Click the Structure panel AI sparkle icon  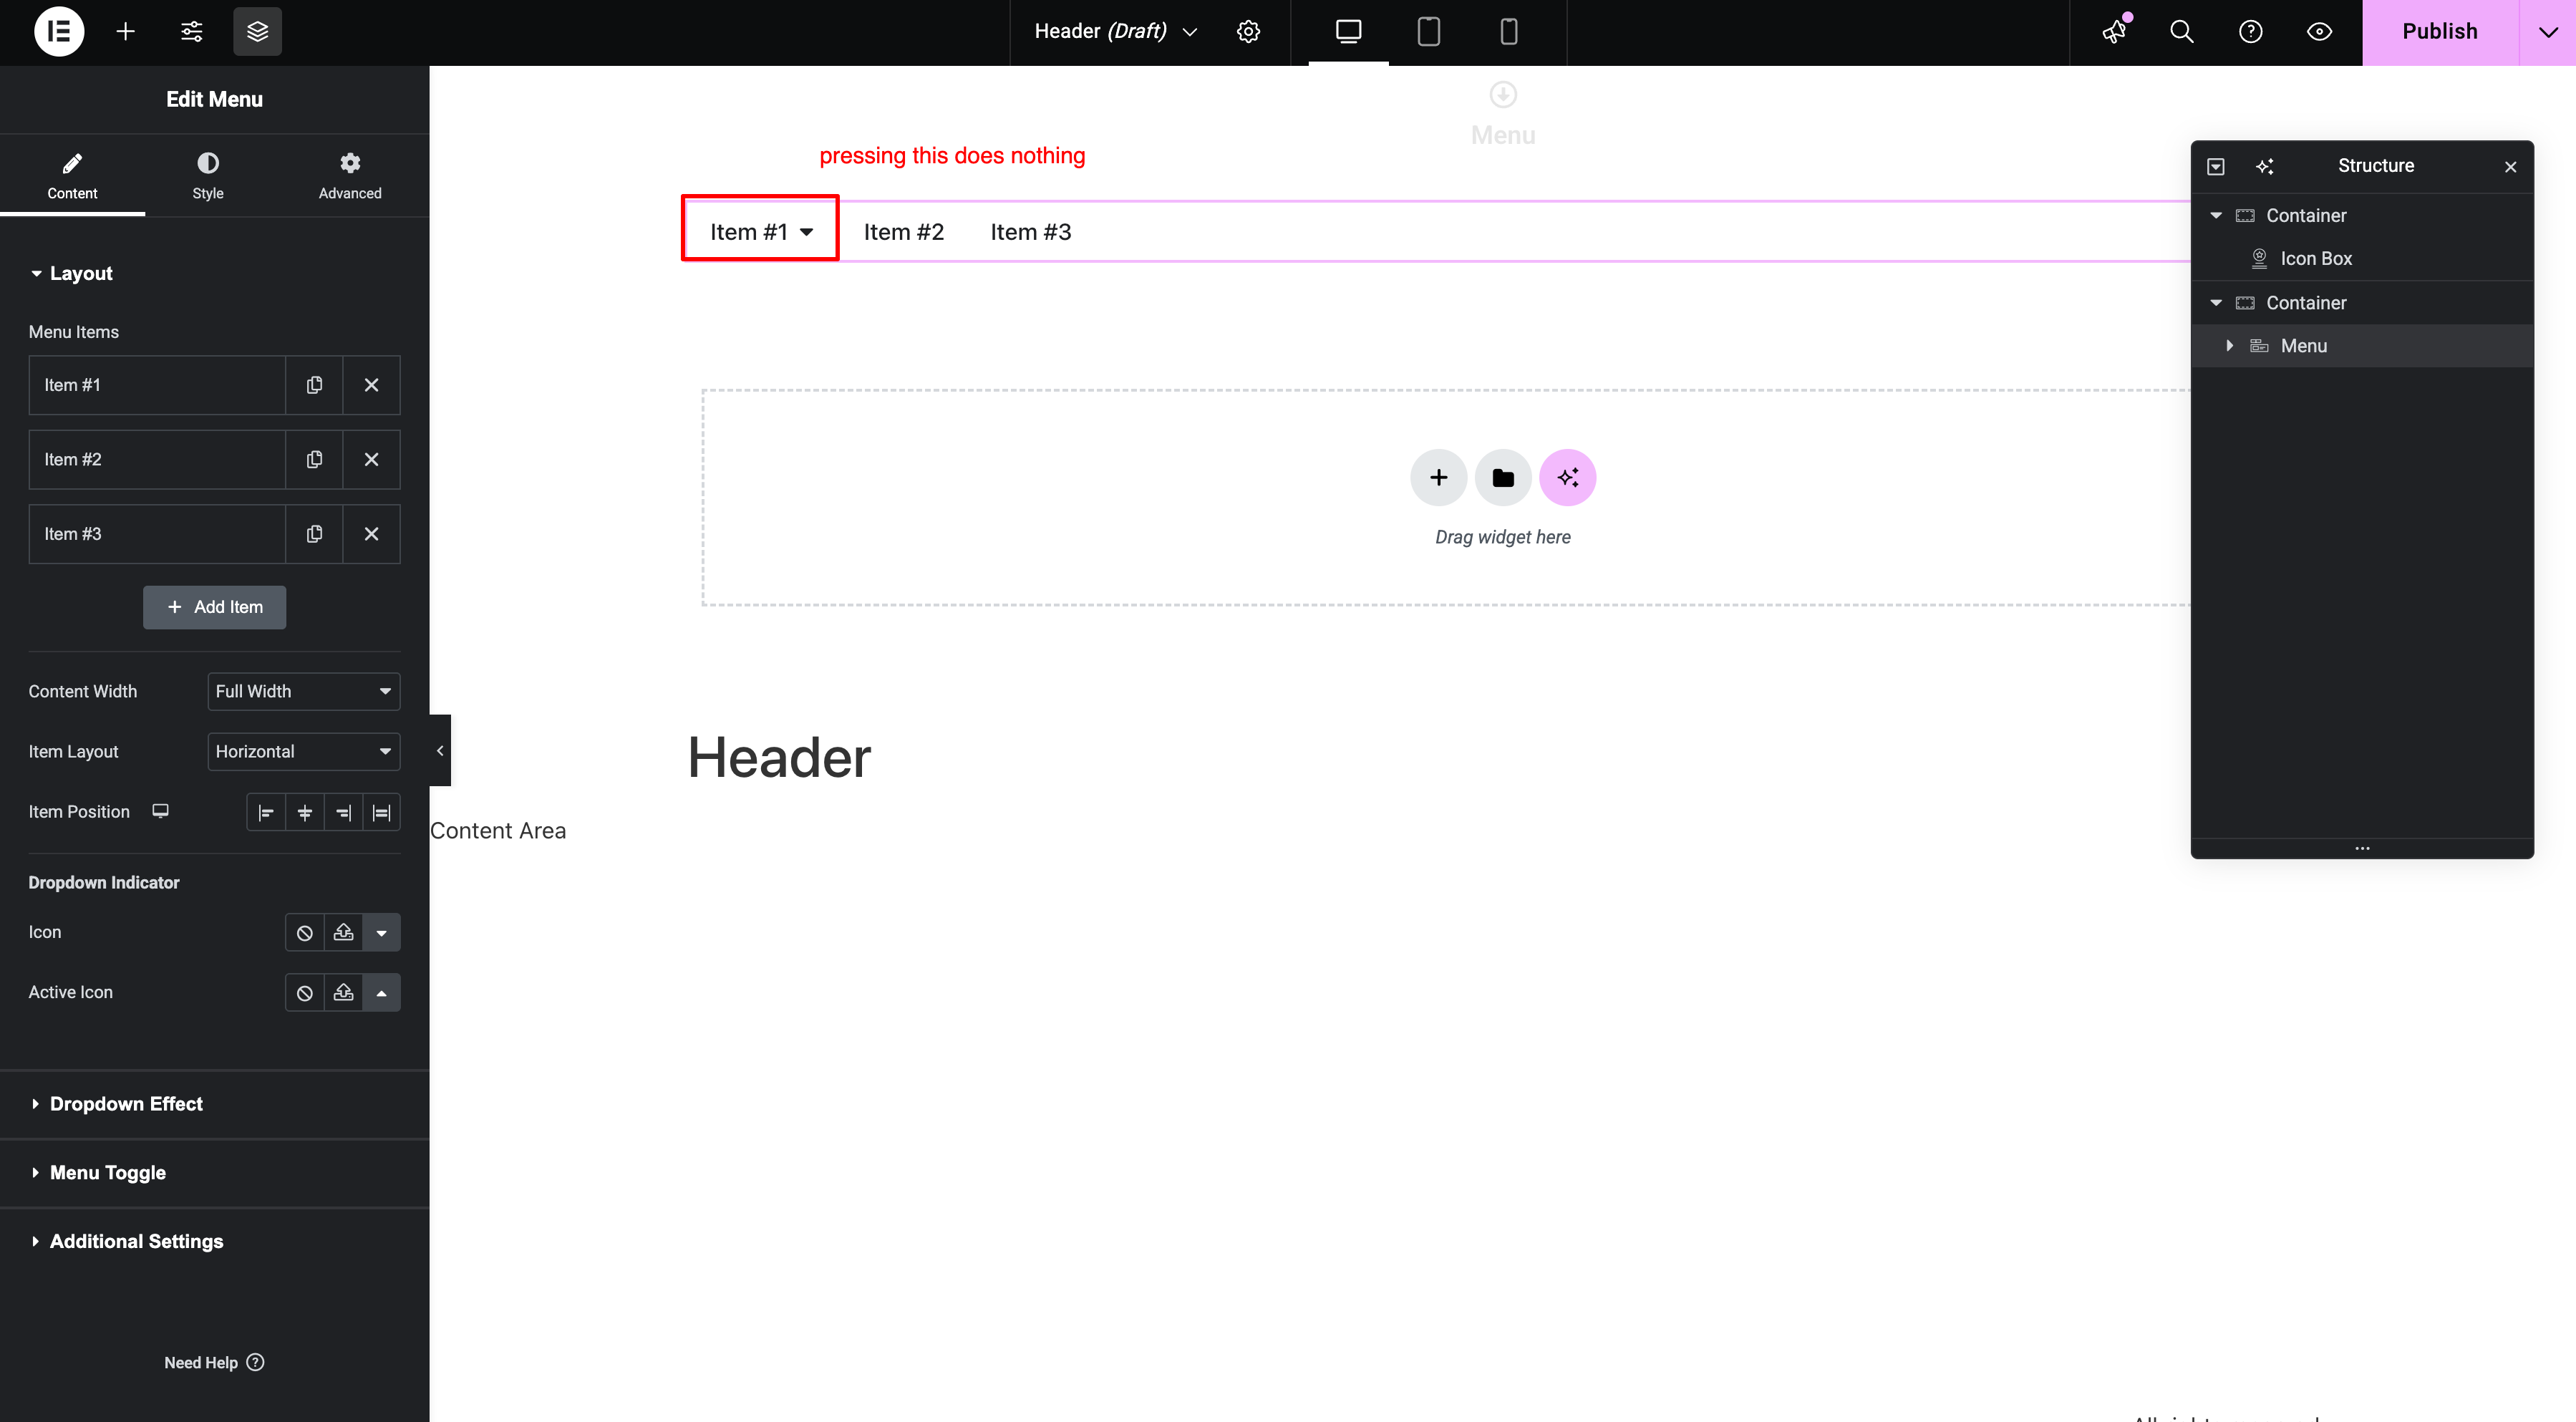2265,166
